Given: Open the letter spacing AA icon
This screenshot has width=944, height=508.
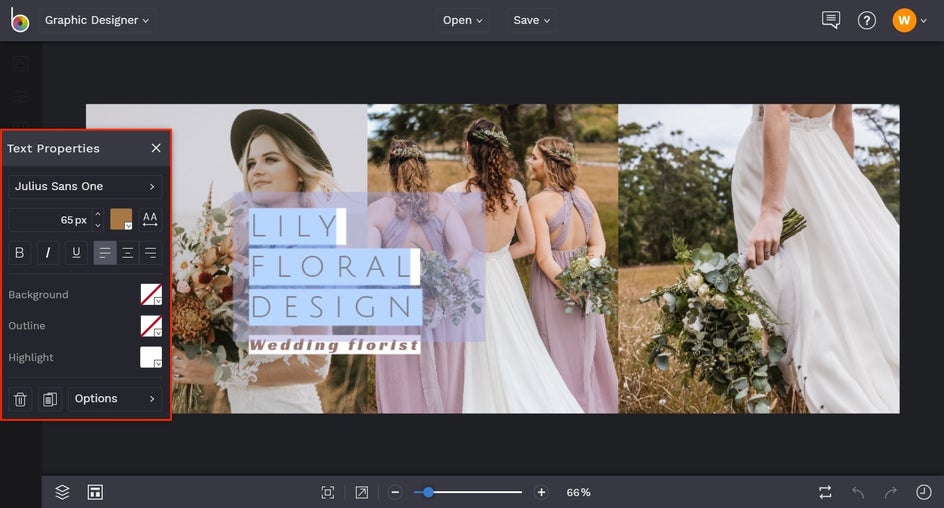Looking at the screenshot, I should (150, 219).
